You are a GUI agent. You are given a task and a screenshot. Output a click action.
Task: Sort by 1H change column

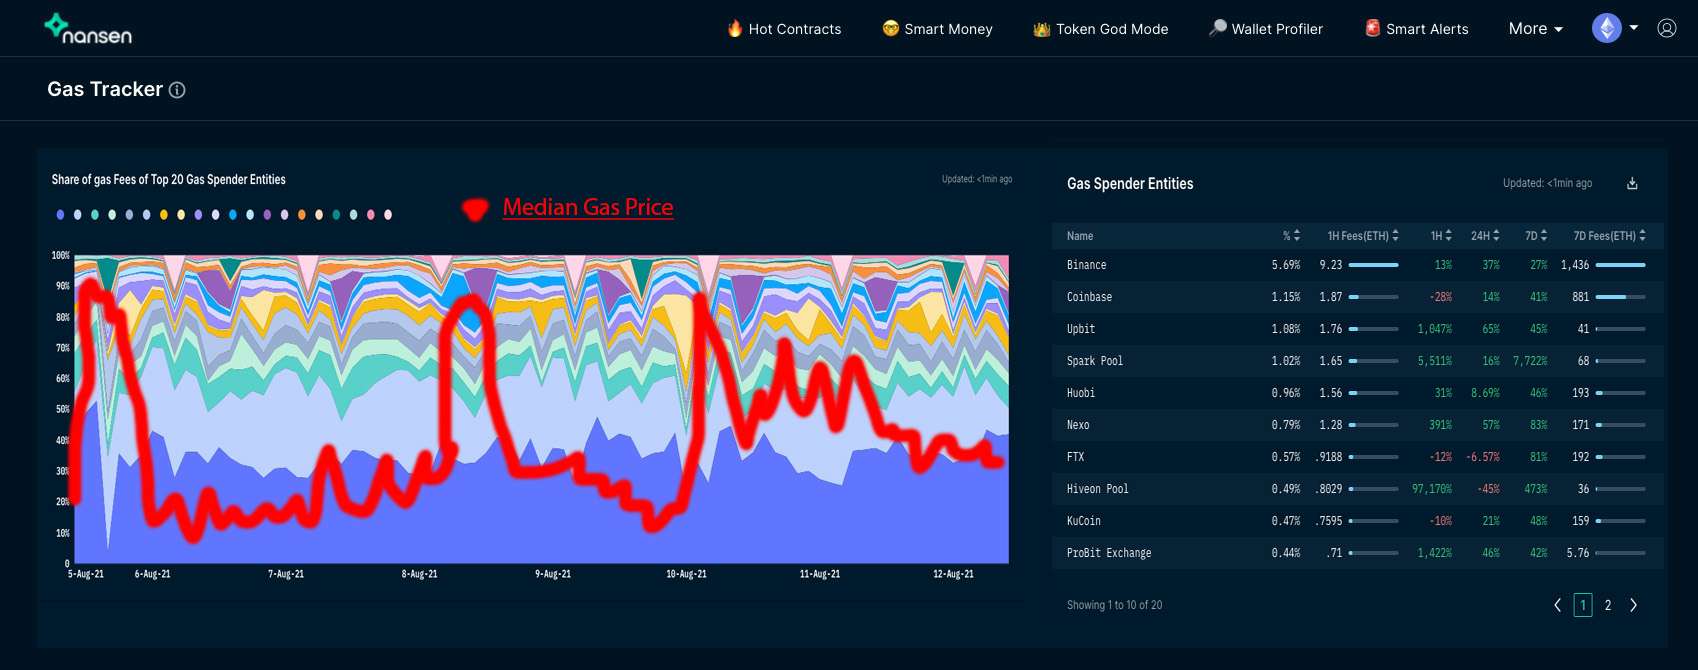click(x=1441, y=236)
